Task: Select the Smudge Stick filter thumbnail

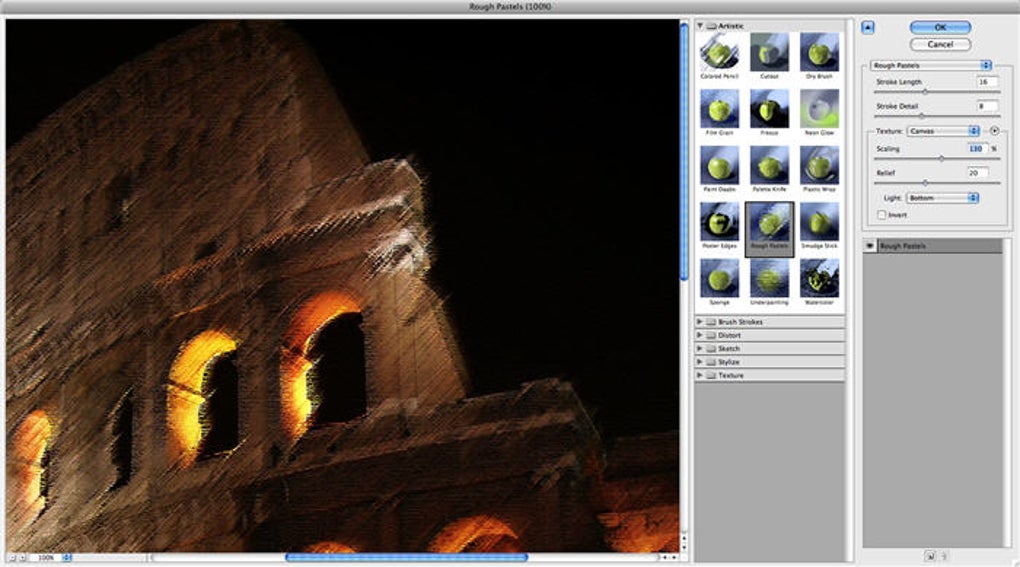Action: tap(819, 222)
